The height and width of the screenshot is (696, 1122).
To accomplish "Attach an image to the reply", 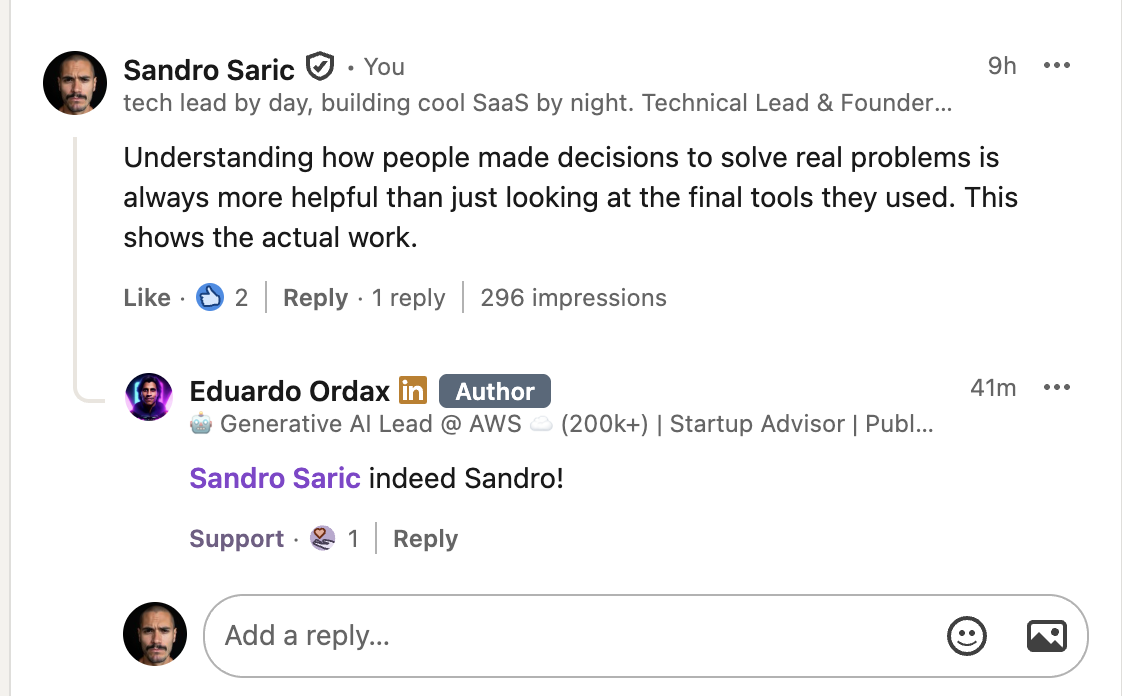I will coord(1046,636).
